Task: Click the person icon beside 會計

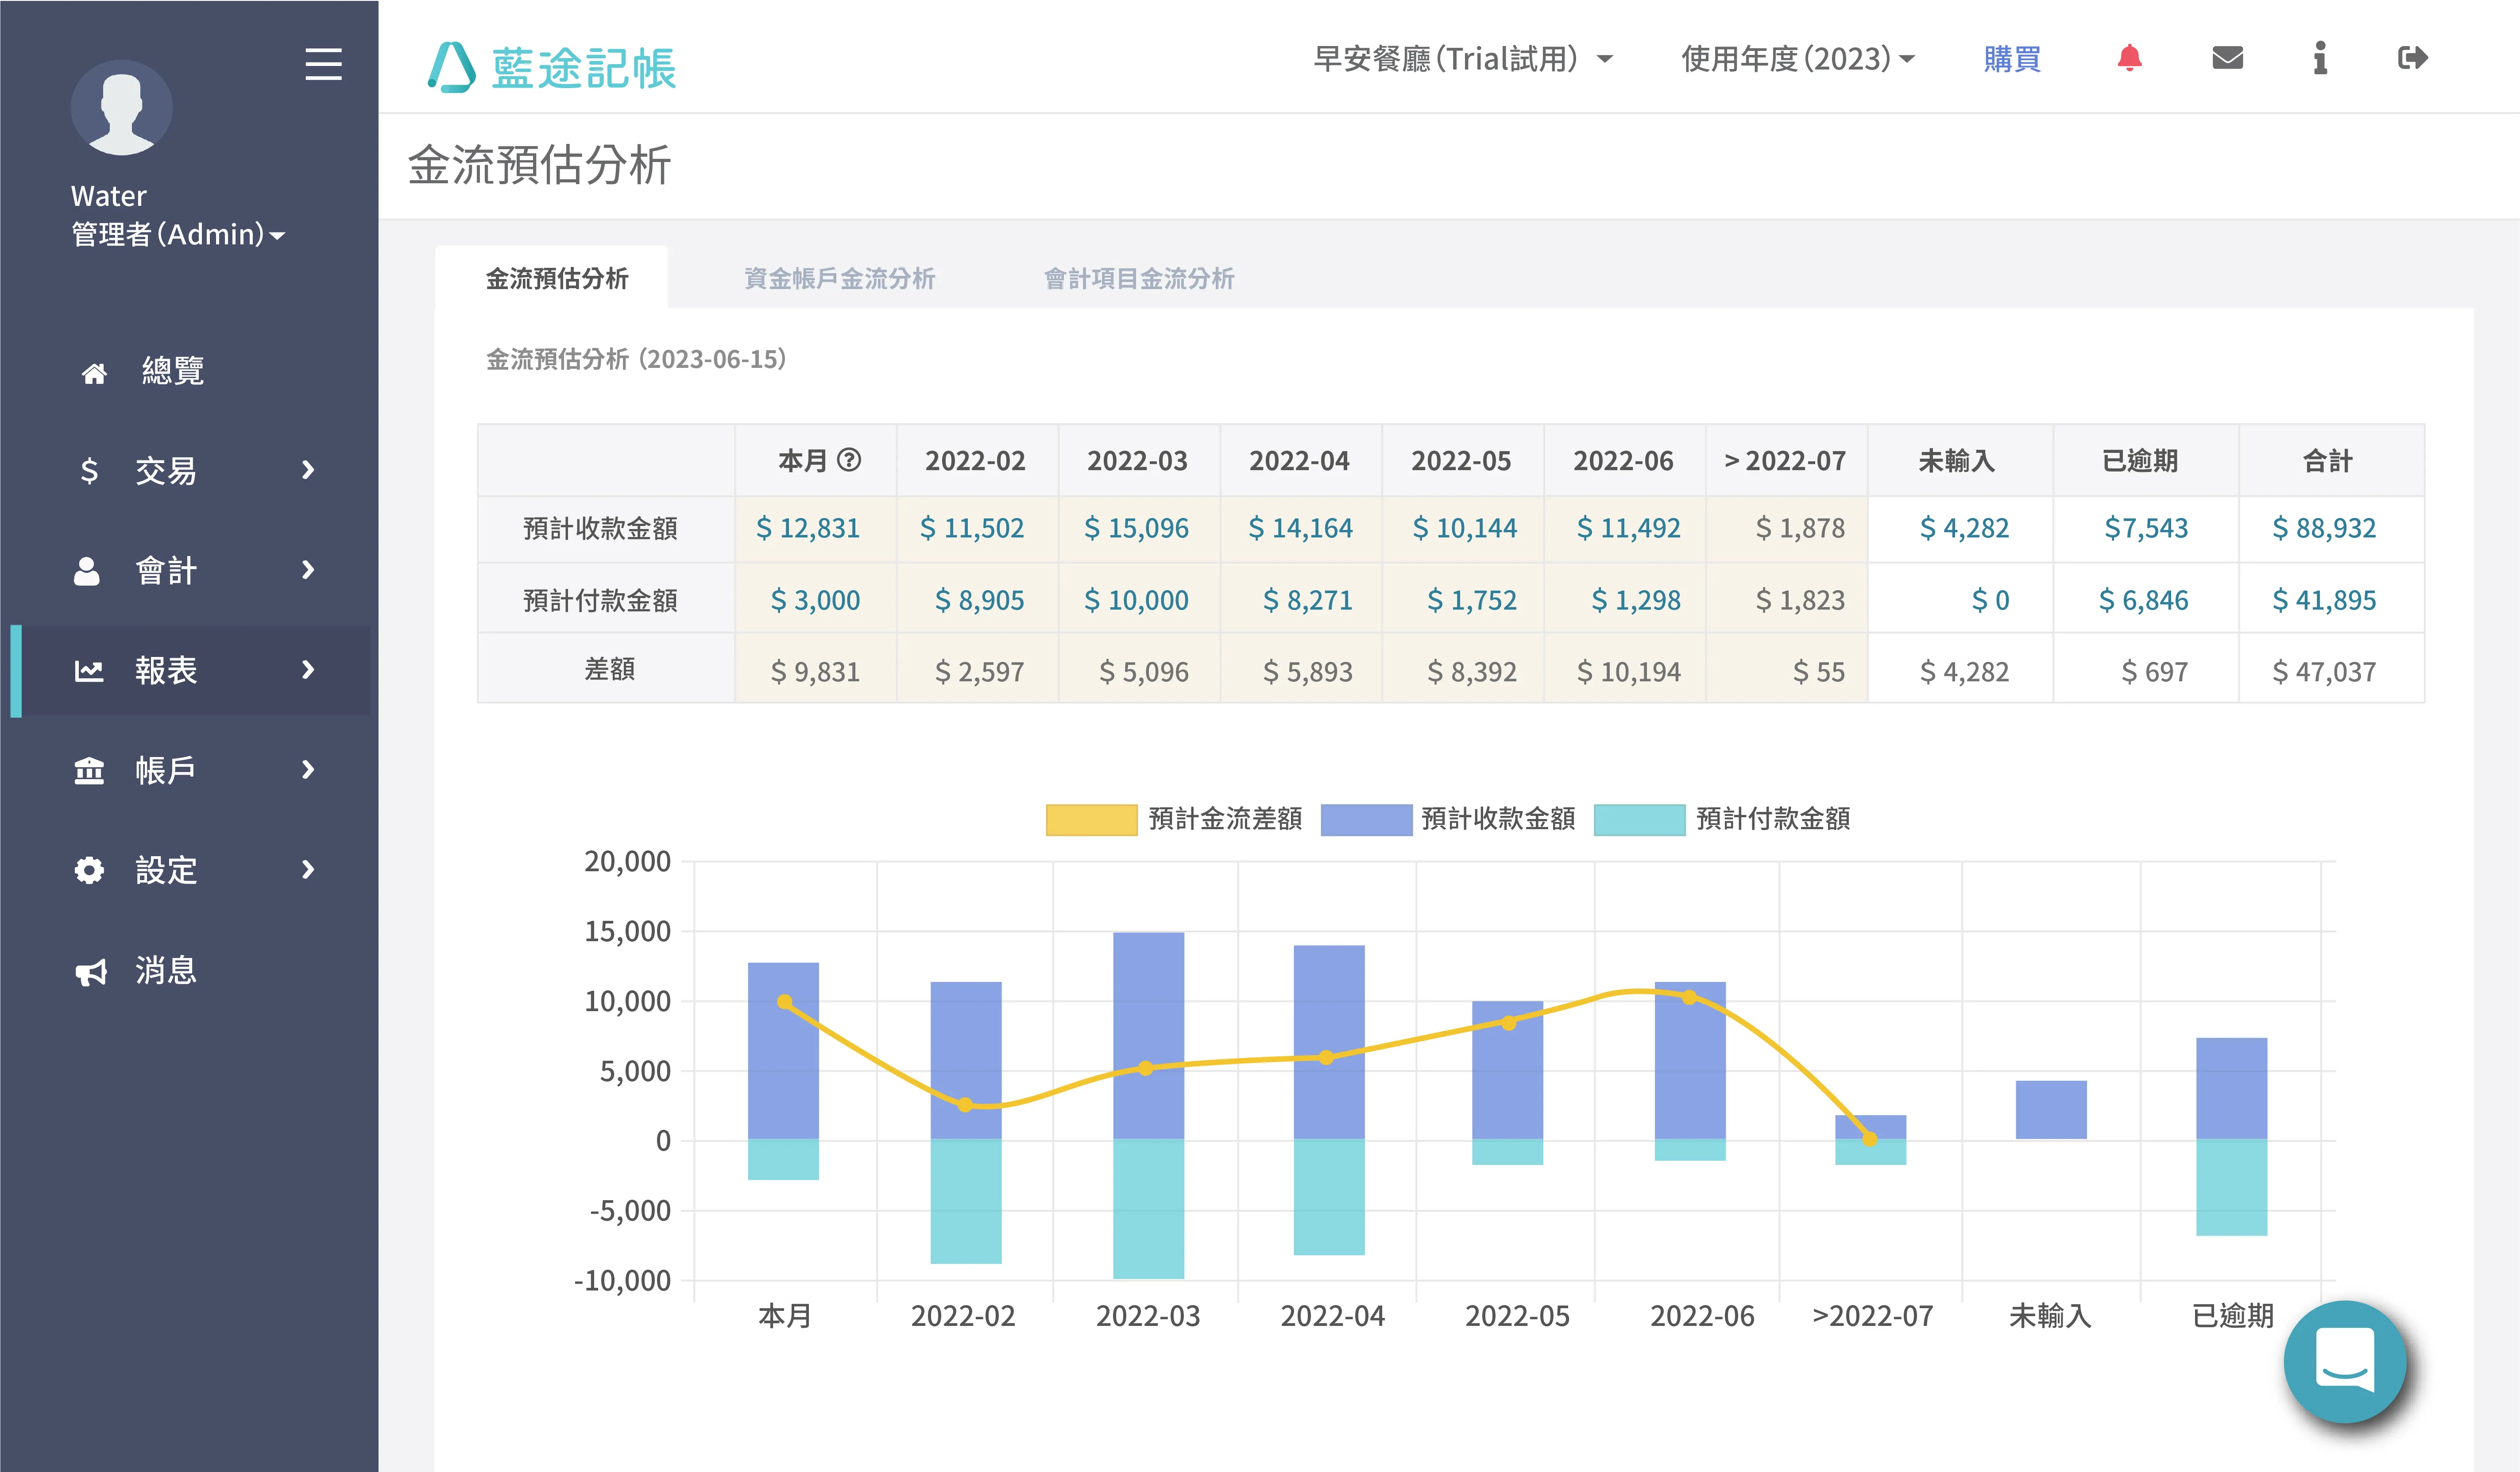Action: (87, 570)
